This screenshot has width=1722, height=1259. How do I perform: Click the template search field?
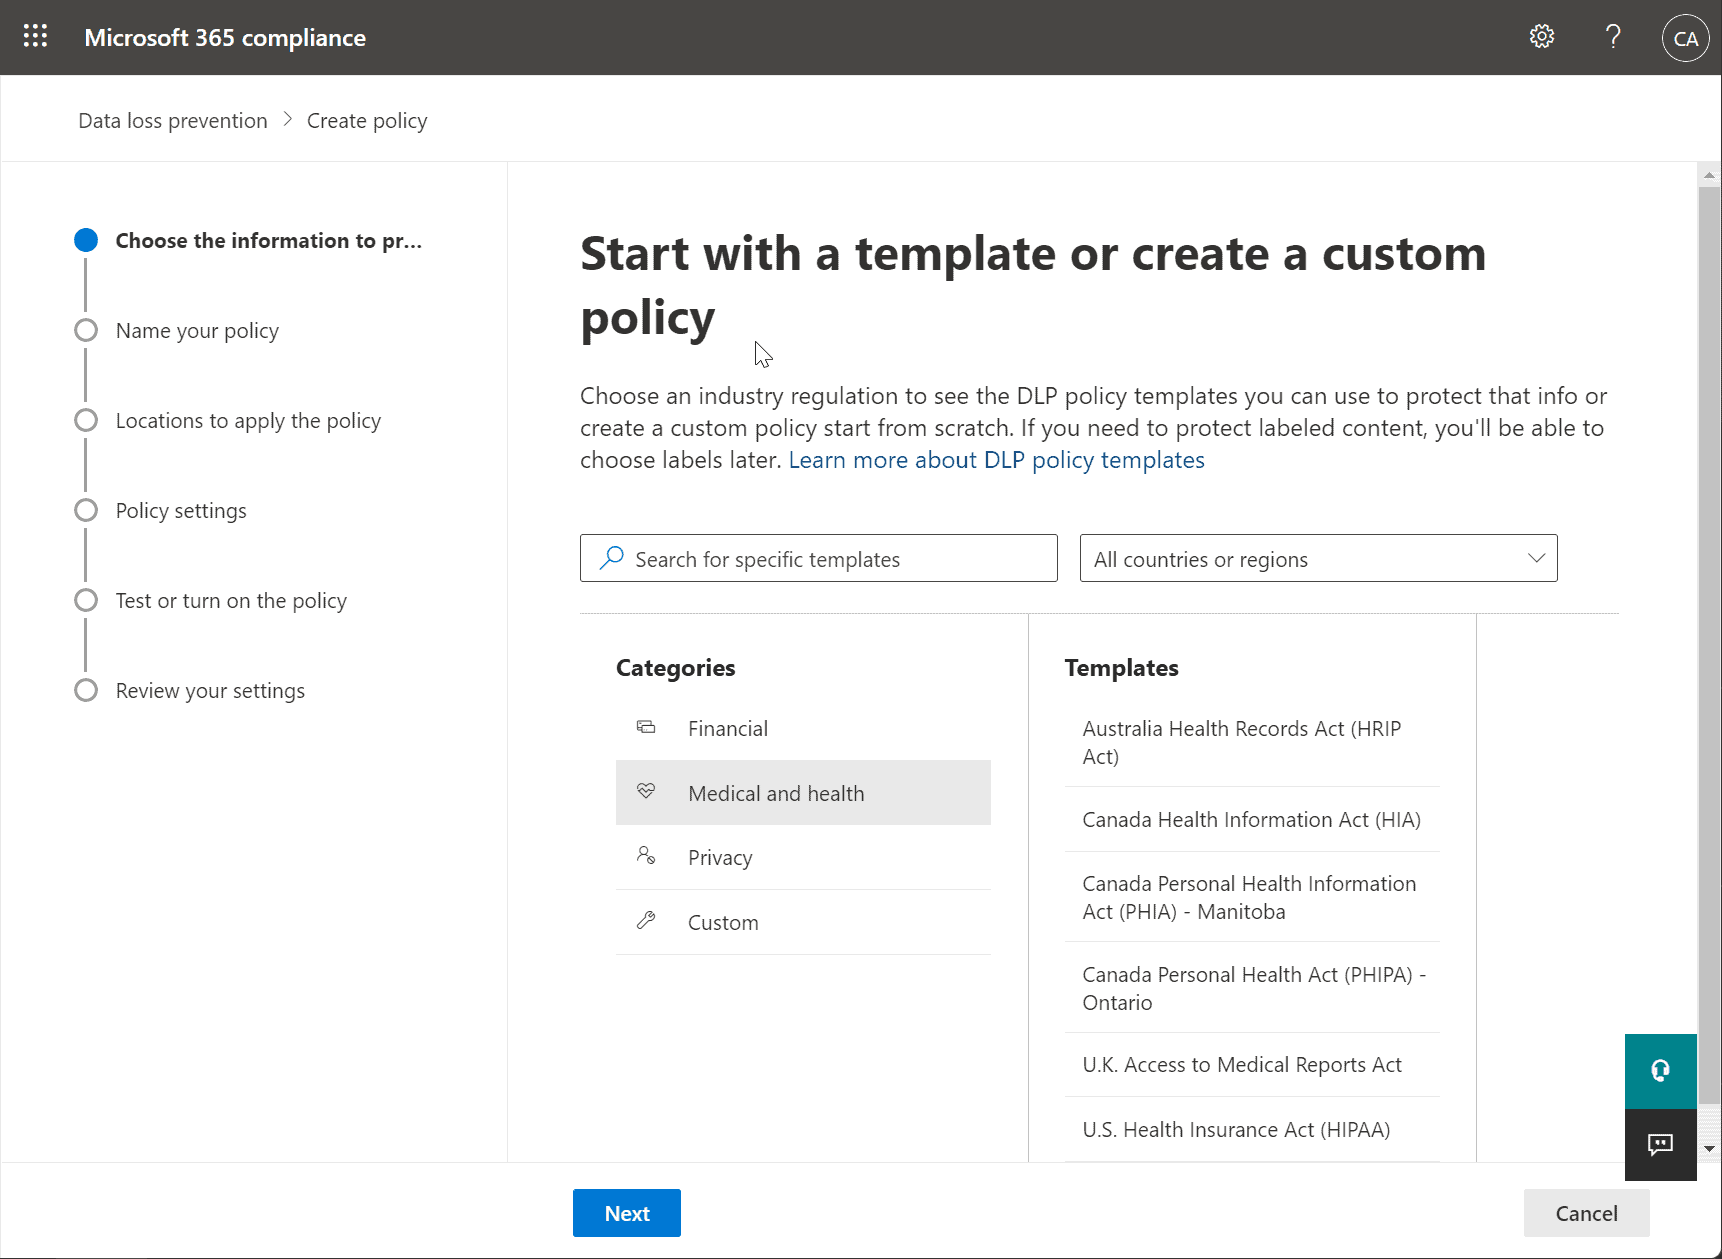(818, 558)
